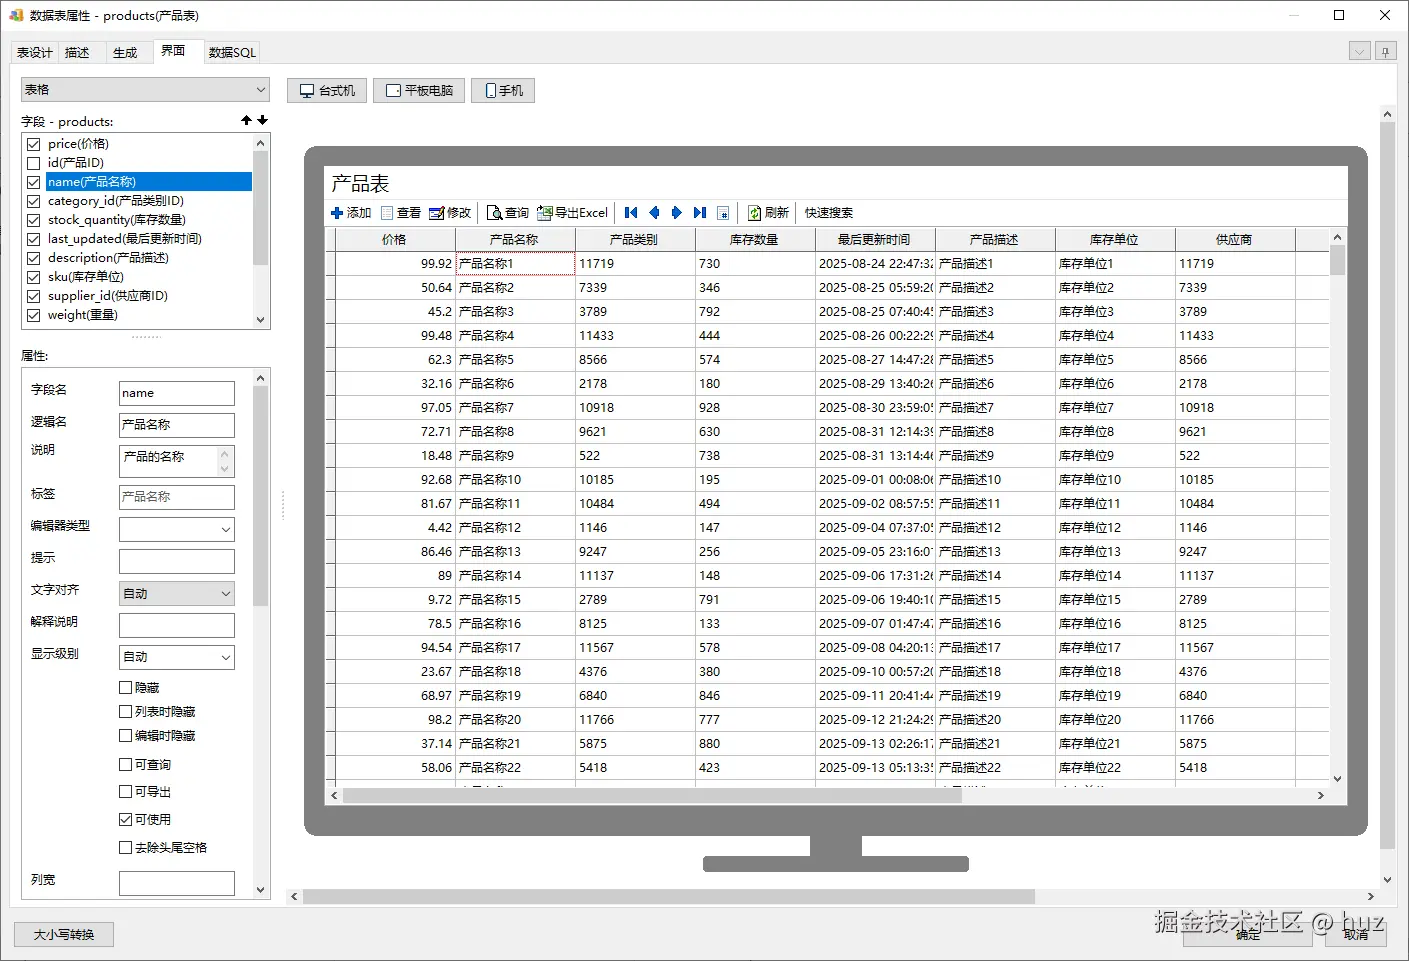Toggle the category_id(产品类别ID) checkbox

[34, 201]
